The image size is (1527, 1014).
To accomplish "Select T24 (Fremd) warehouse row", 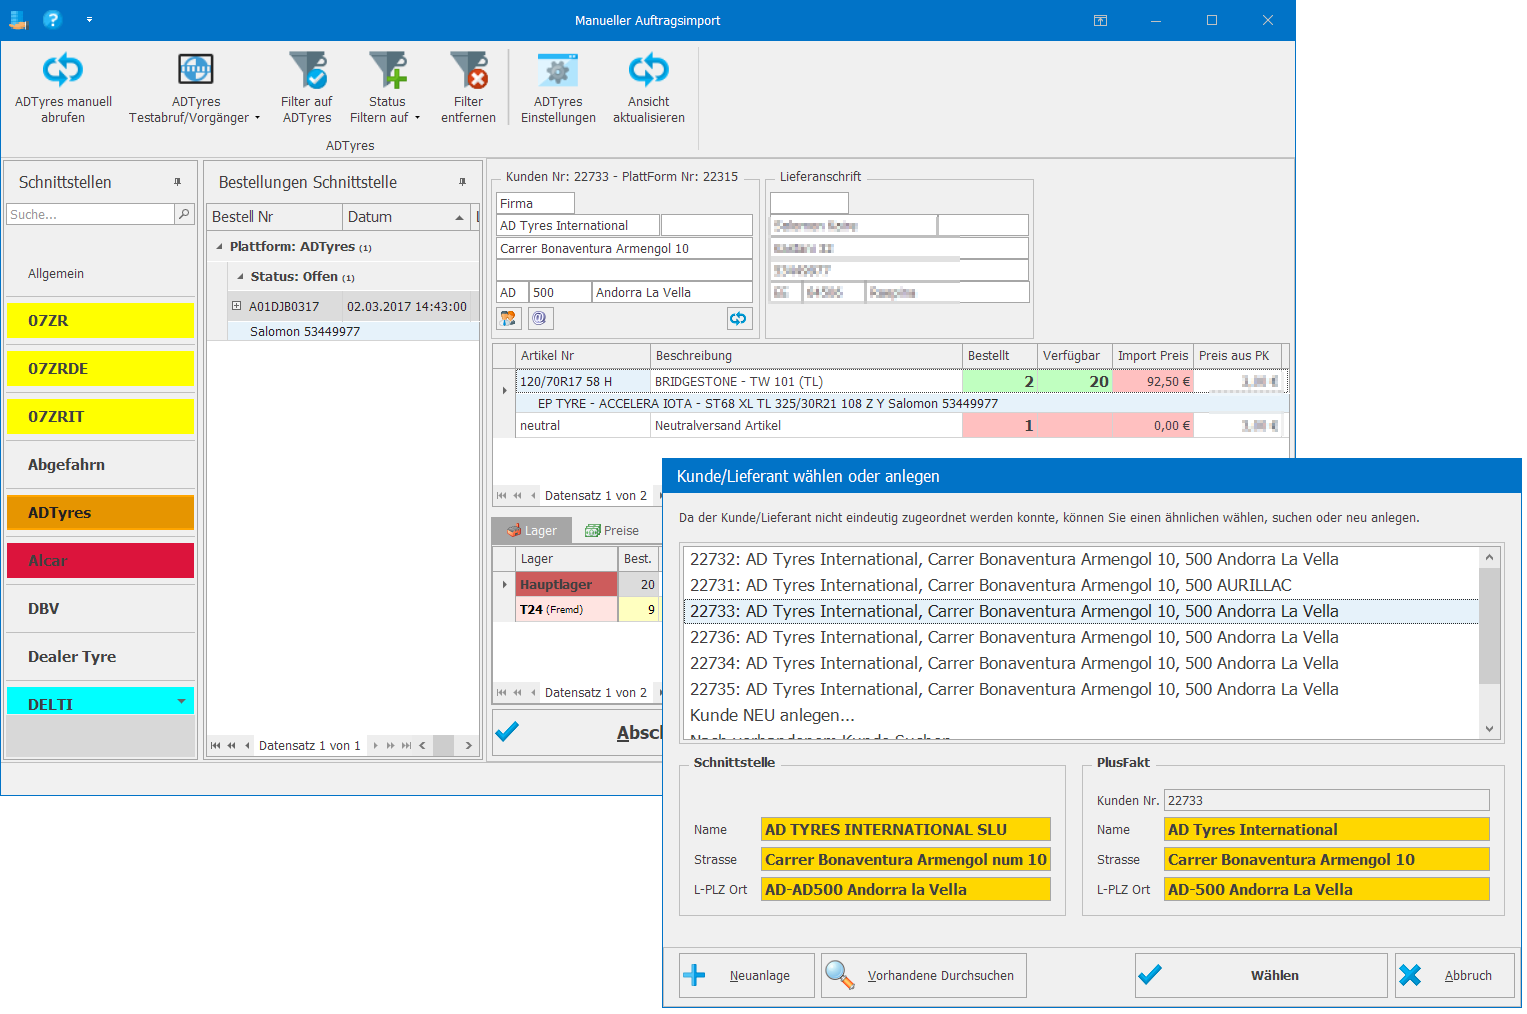I will coord(588,609).
